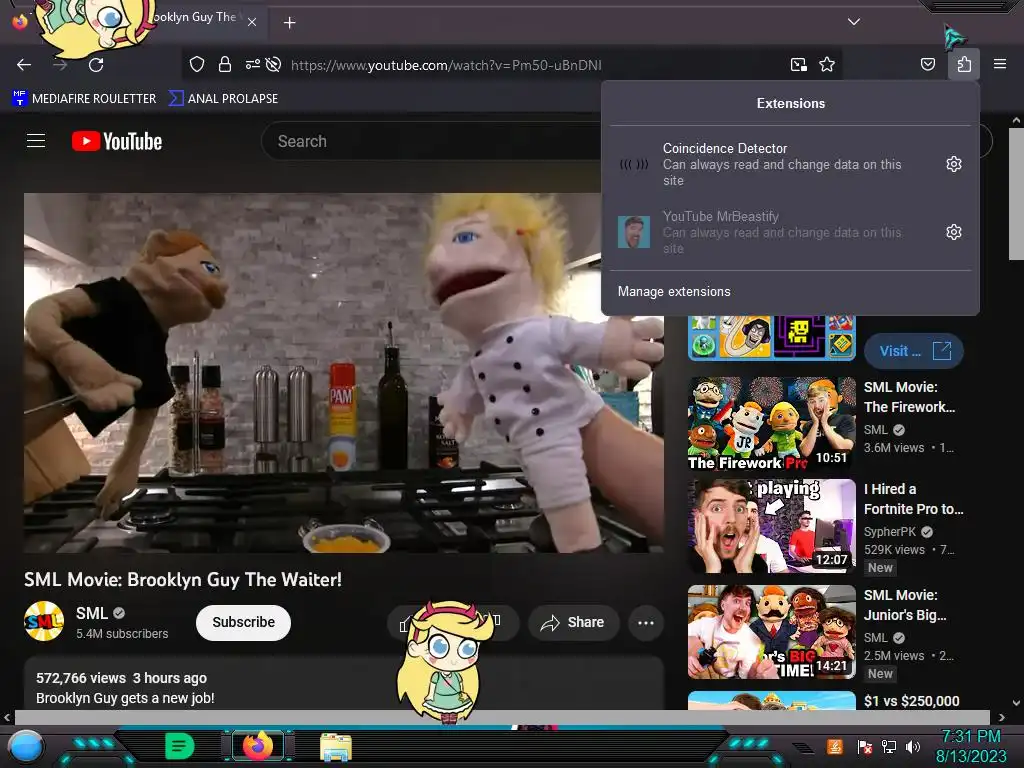
Task: Open a new tab with the plus button
Action: 289,23
